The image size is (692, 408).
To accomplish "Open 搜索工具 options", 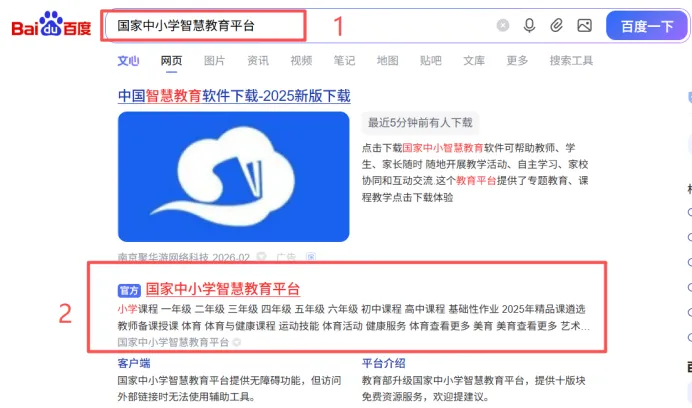I will click(x=571, y=60).
